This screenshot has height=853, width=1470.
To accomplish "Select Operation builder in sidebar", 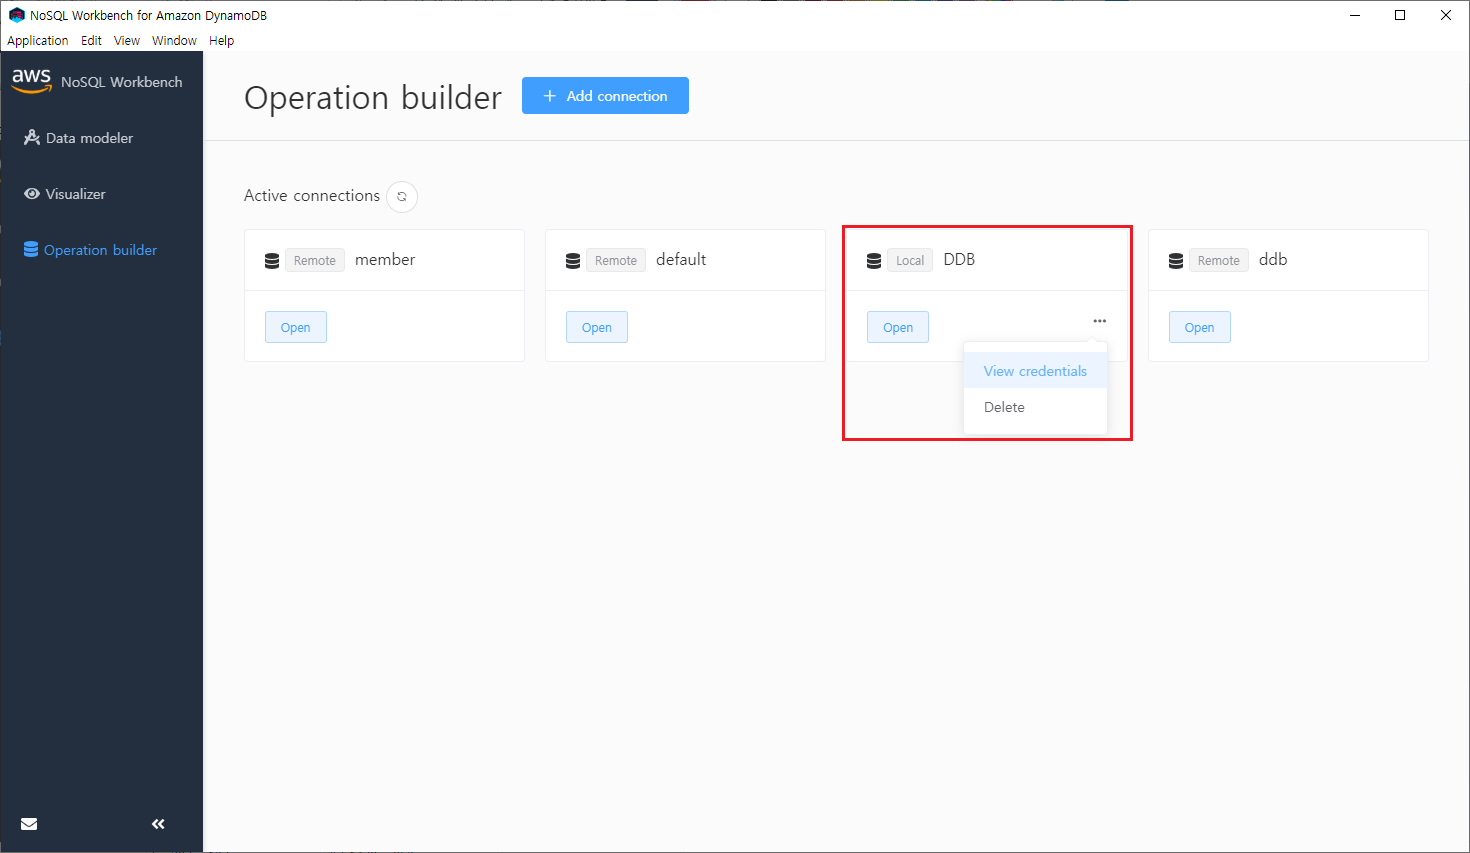I will (90, 250).
